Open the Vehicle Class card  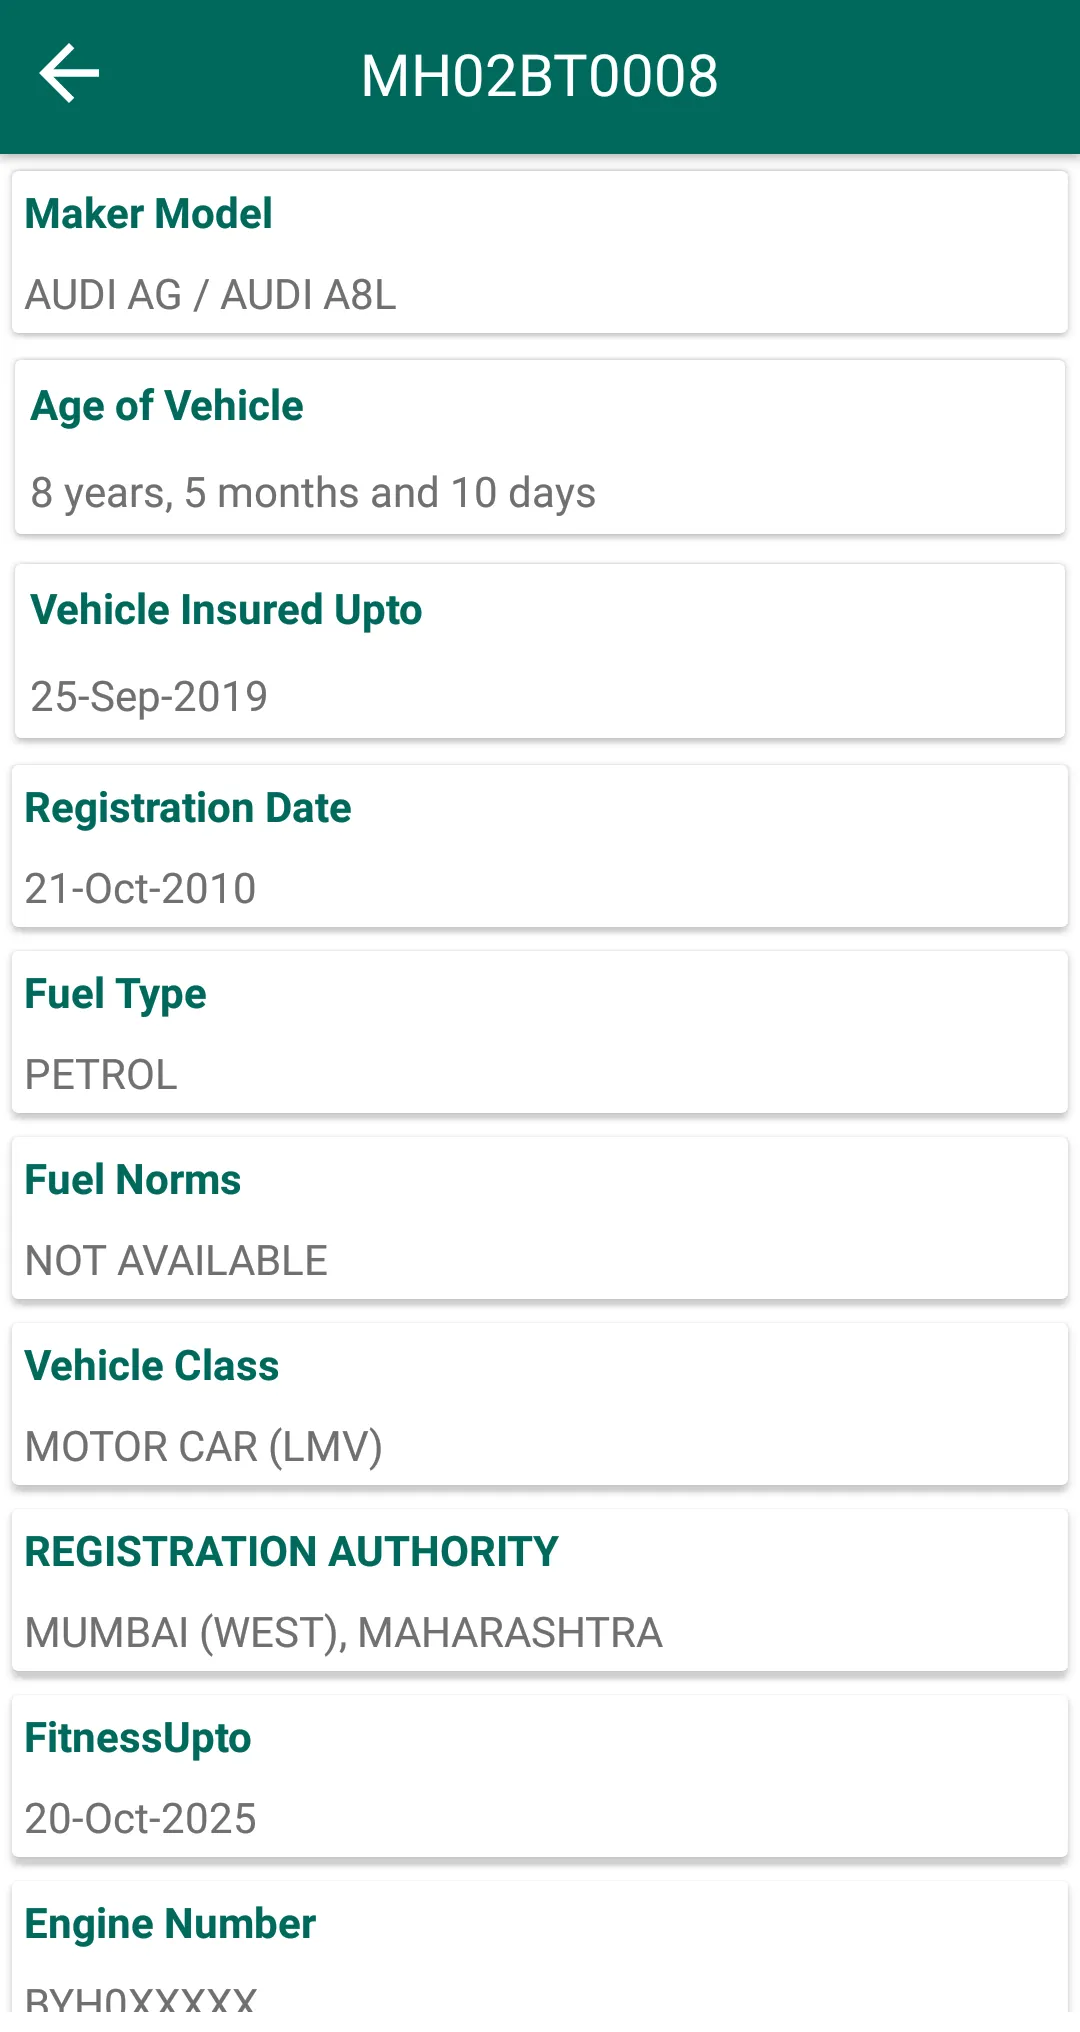(x=540, y=1405)
